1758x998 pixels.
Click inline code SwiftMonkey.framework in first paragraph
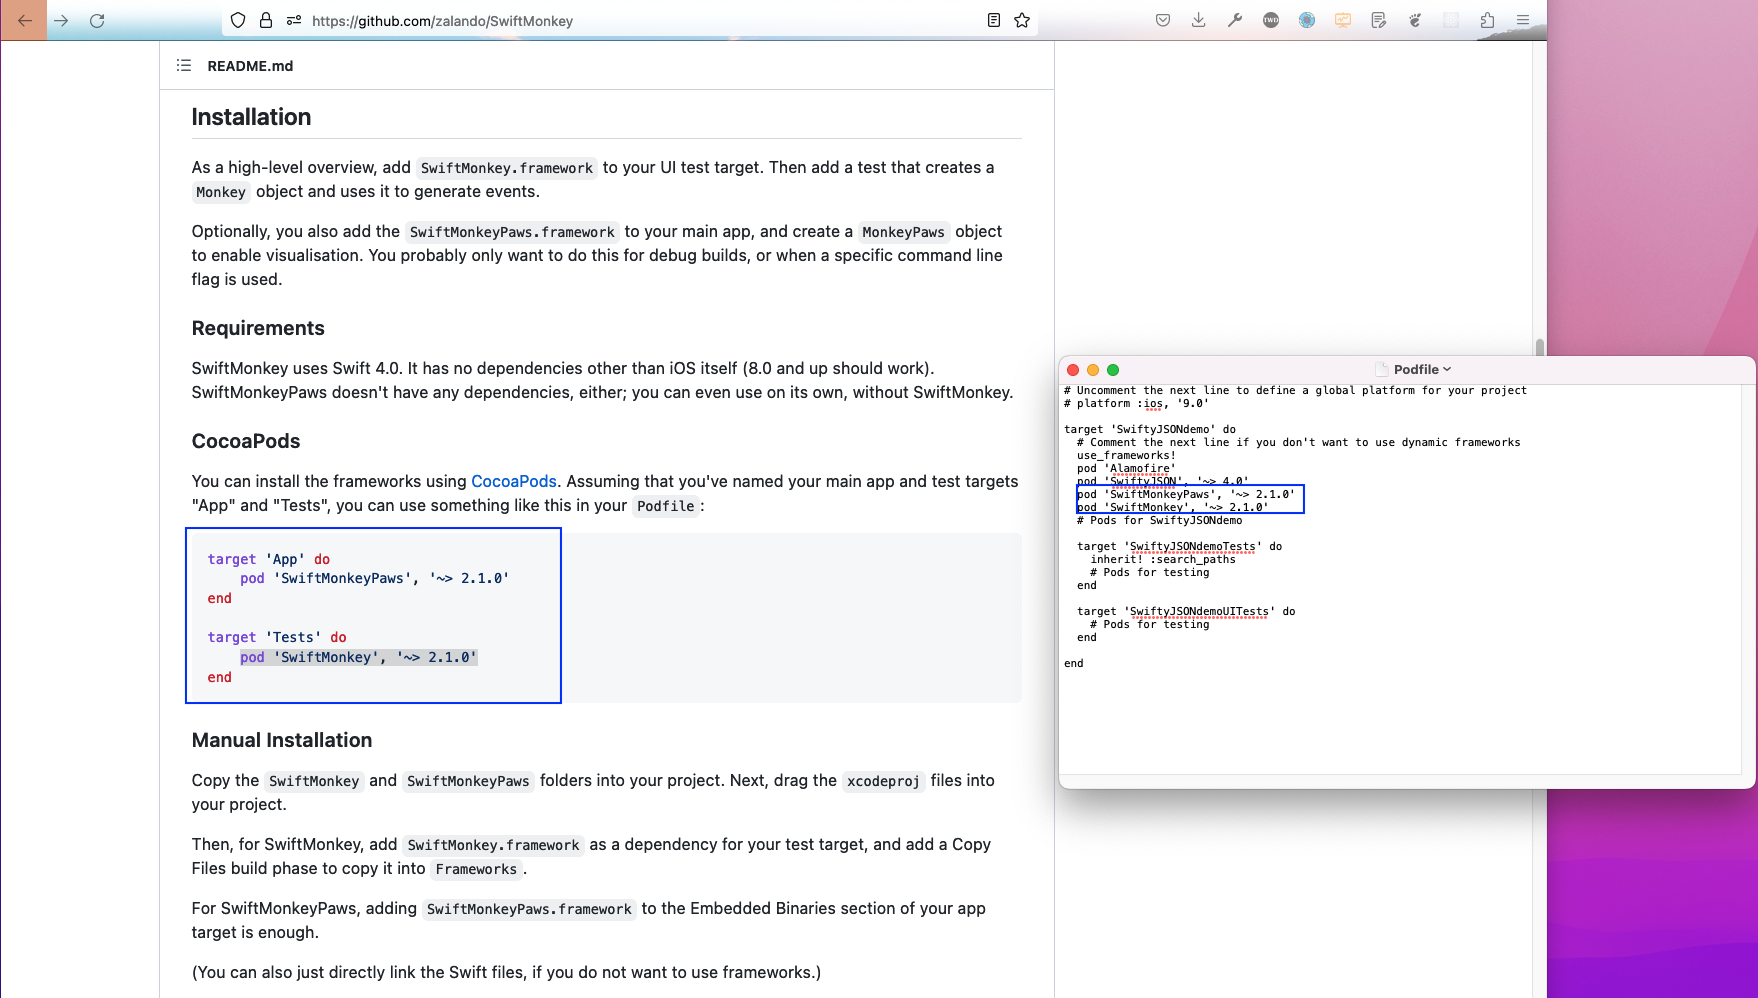coord(507,168)
